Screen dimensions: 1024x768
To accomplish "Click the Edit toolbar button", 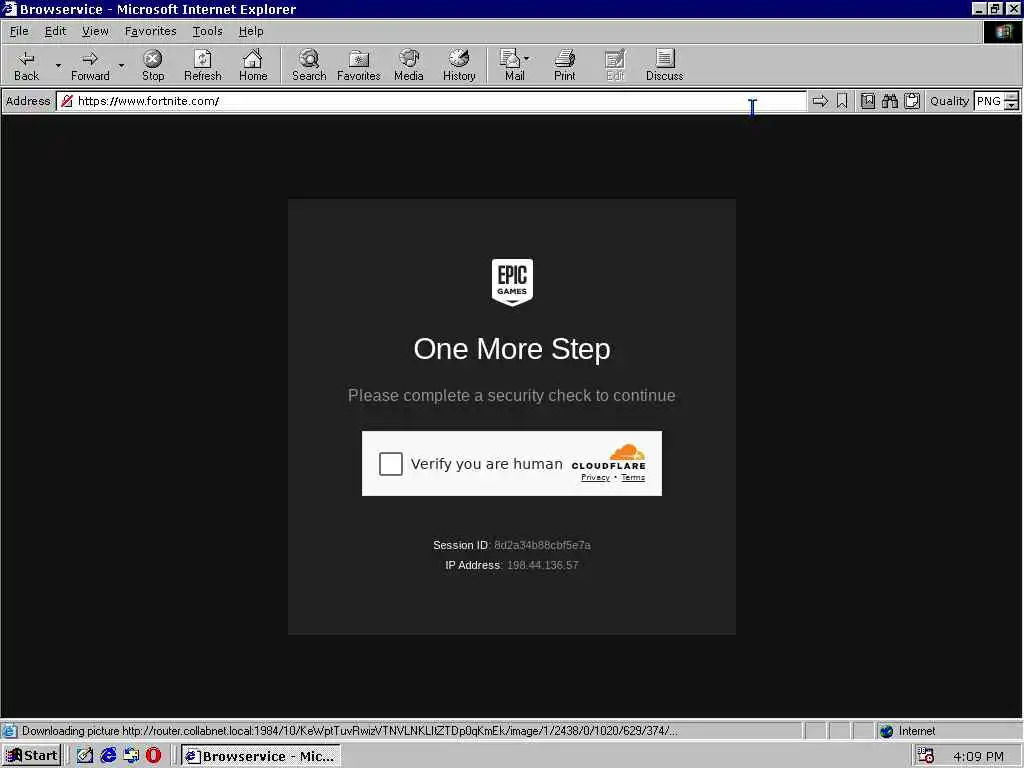I will pyautogui.click(x=615, y=65).
